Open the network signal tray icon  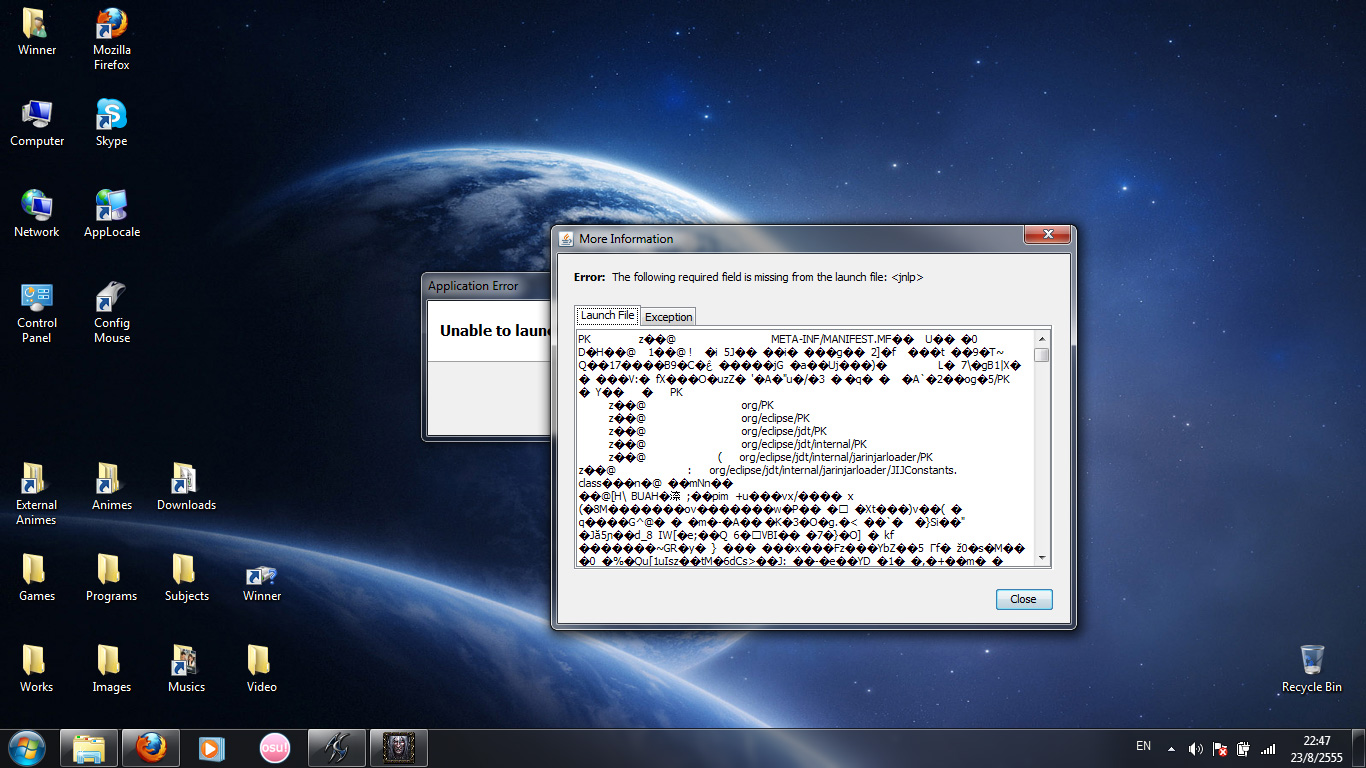click(1268, 749)
